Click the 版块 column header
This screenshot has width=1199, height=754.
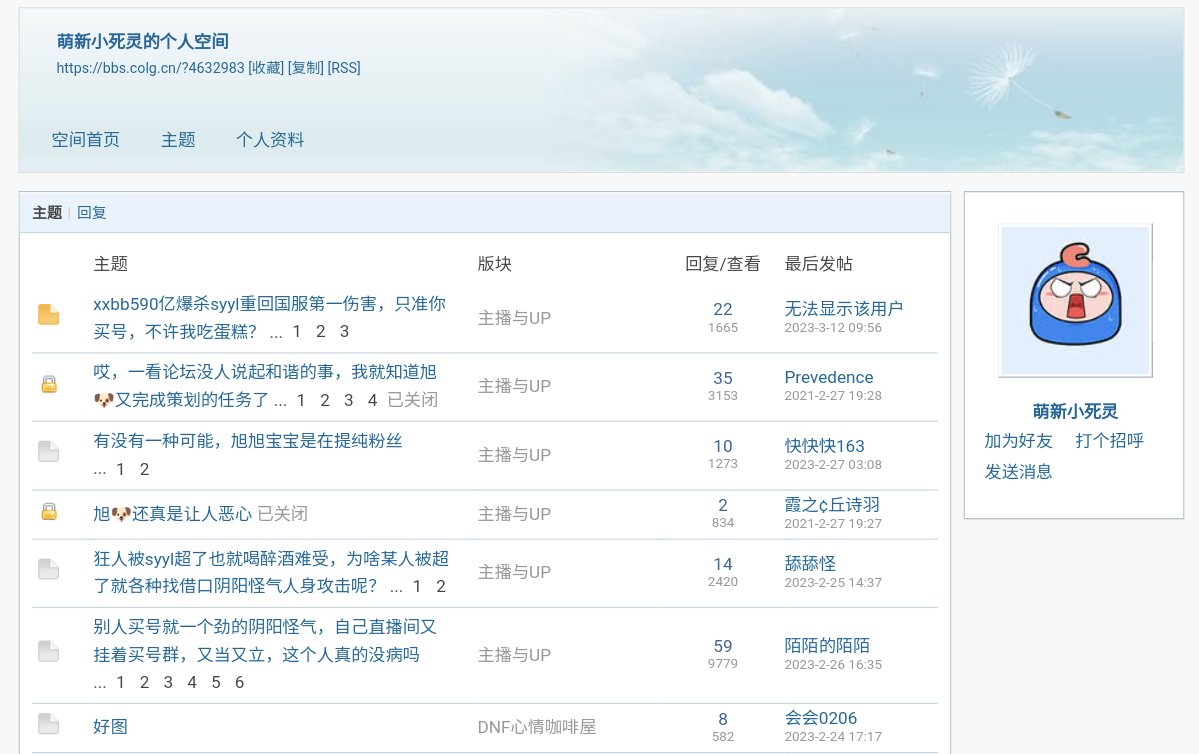coord(495,264)
